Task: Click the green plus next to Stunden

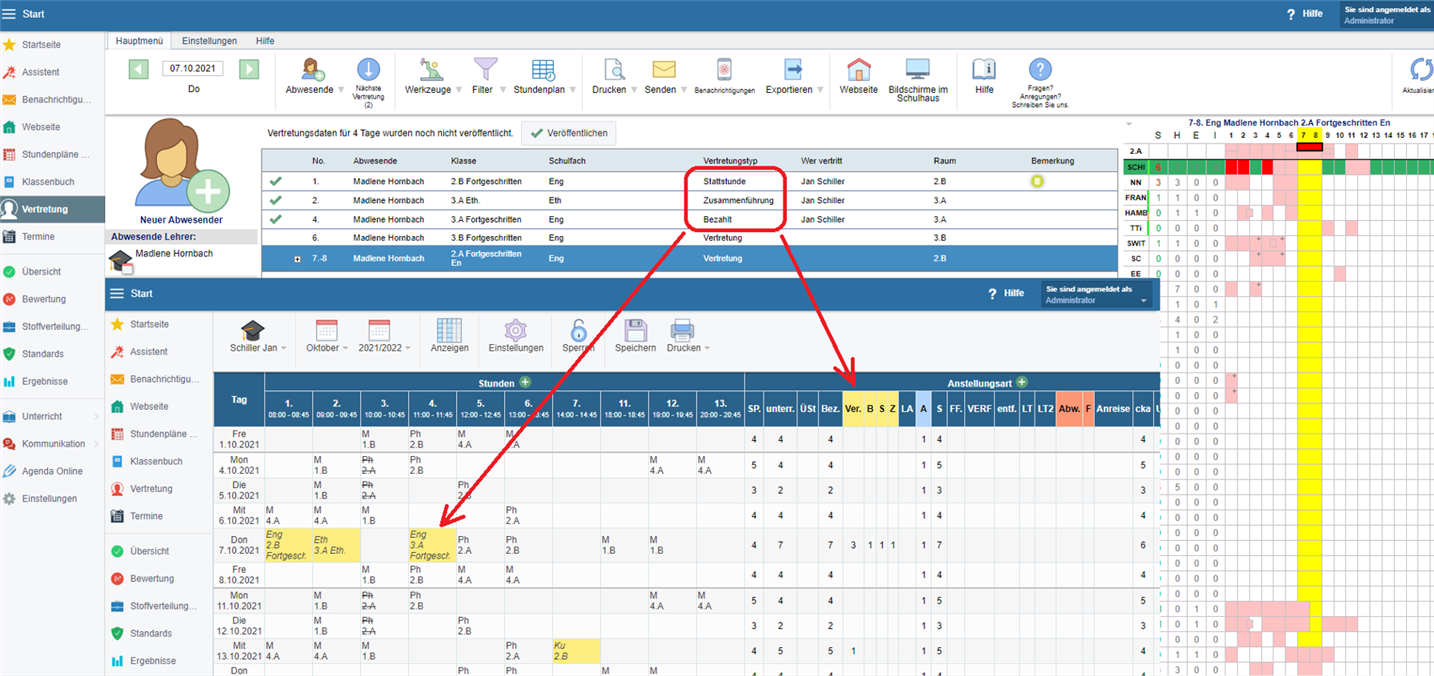Action: tap(525, 382)
